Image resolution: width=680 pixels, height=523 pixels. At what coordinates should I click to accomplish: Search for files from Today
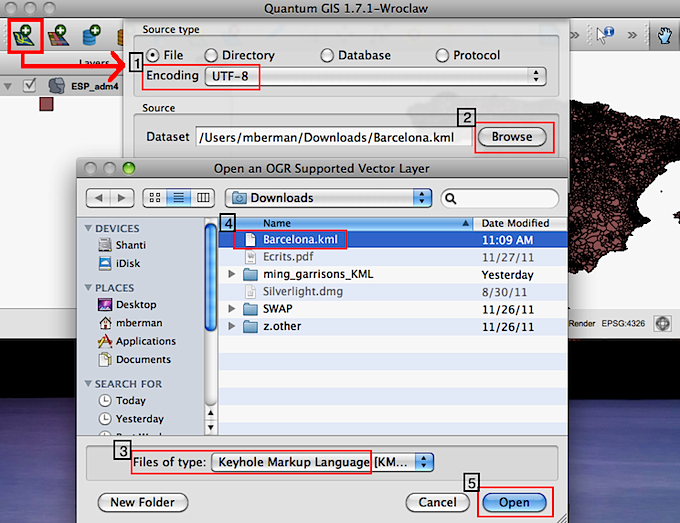tap(122, 400)
